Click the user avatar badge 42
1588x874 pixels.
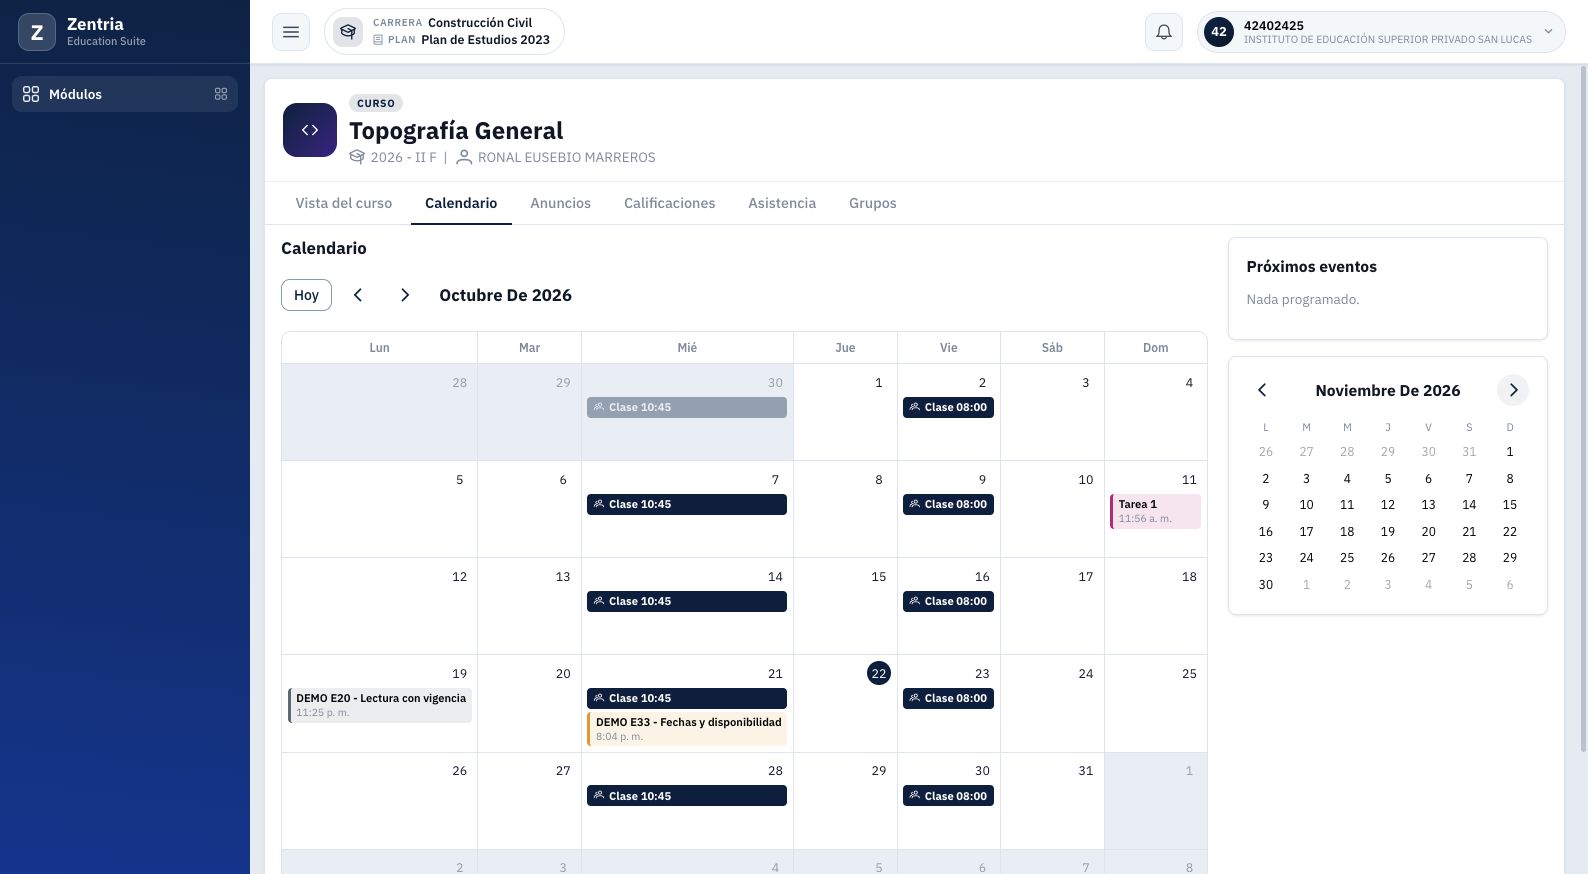coord(1219,32)
